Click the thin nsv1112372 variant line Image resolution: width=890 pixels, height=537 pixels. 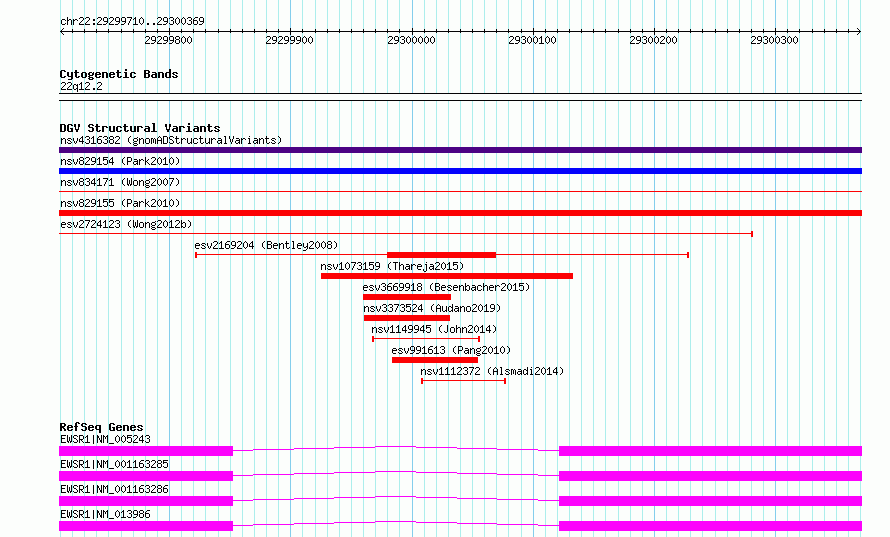464,381
